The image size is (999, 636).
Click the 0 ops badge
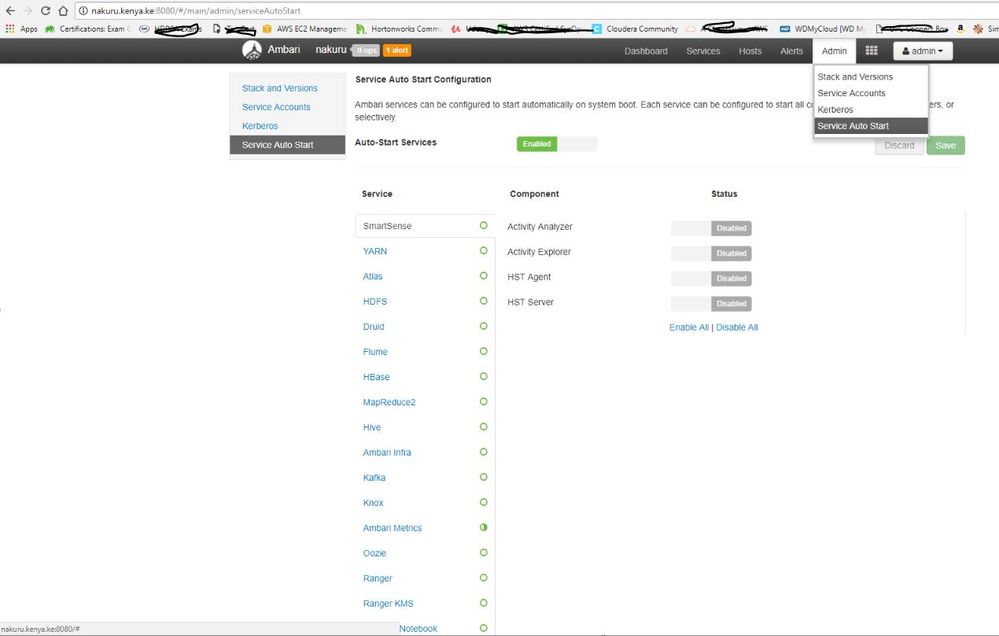coord(366,50)
